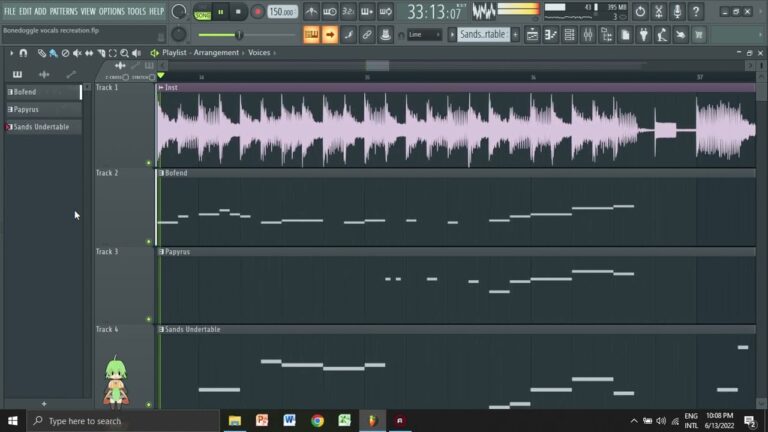Click the one-click audio recording microphone icon

[677, 11]
